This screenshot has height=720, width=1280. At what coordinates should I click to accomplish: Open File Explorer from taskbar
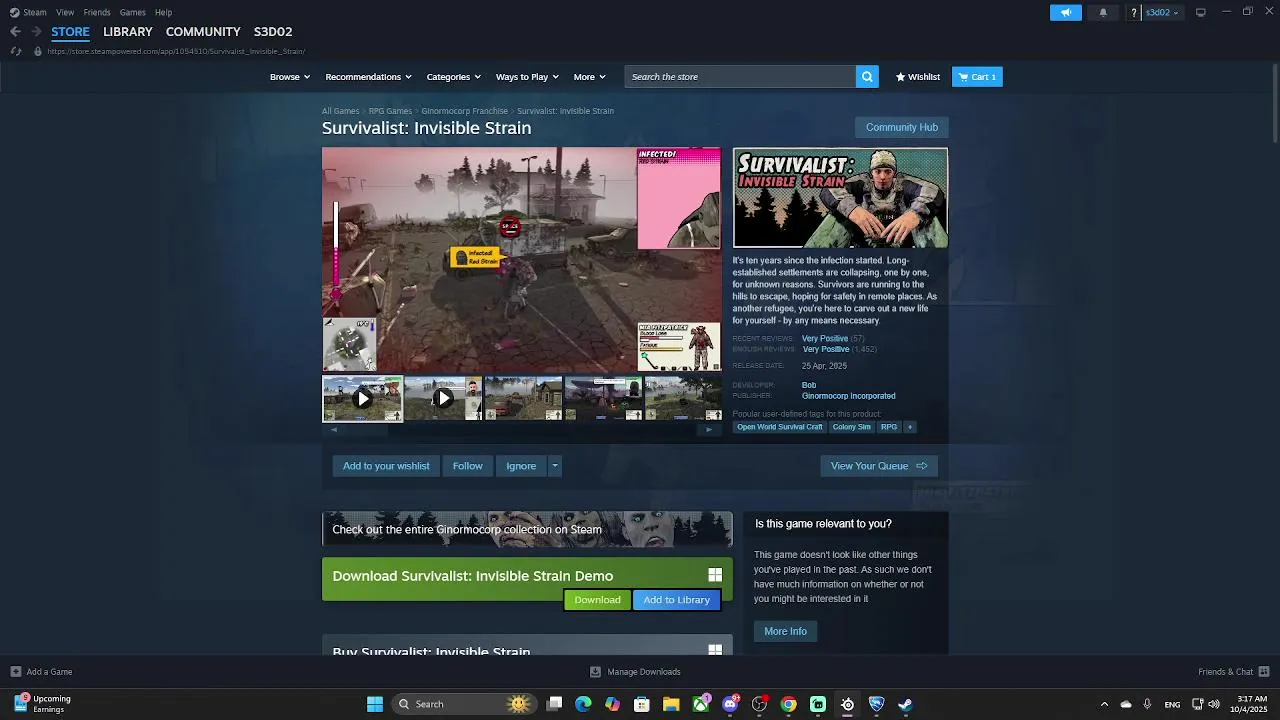coord(671,704)
